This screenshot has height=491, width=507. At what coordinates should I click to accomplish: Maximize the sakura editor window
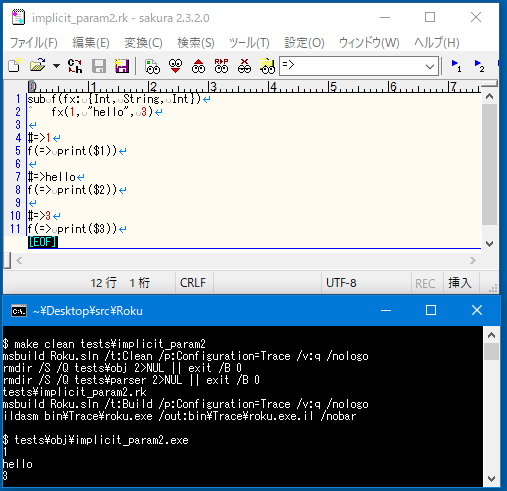(430, 17)
